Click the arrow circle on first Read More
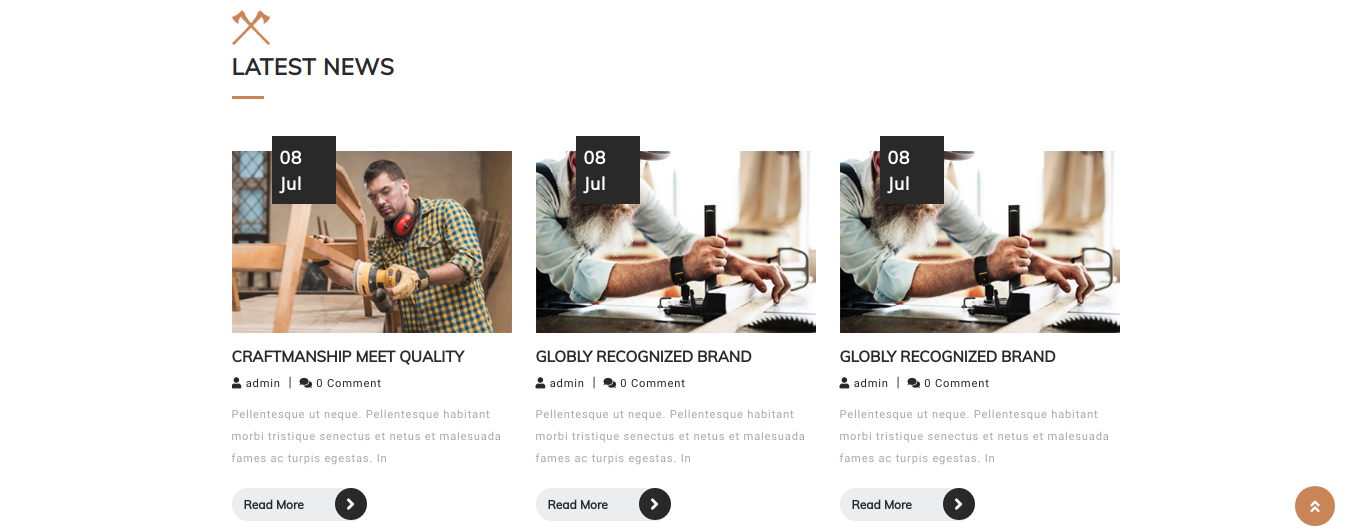1351x530 pixels. (x=351, y=504)
